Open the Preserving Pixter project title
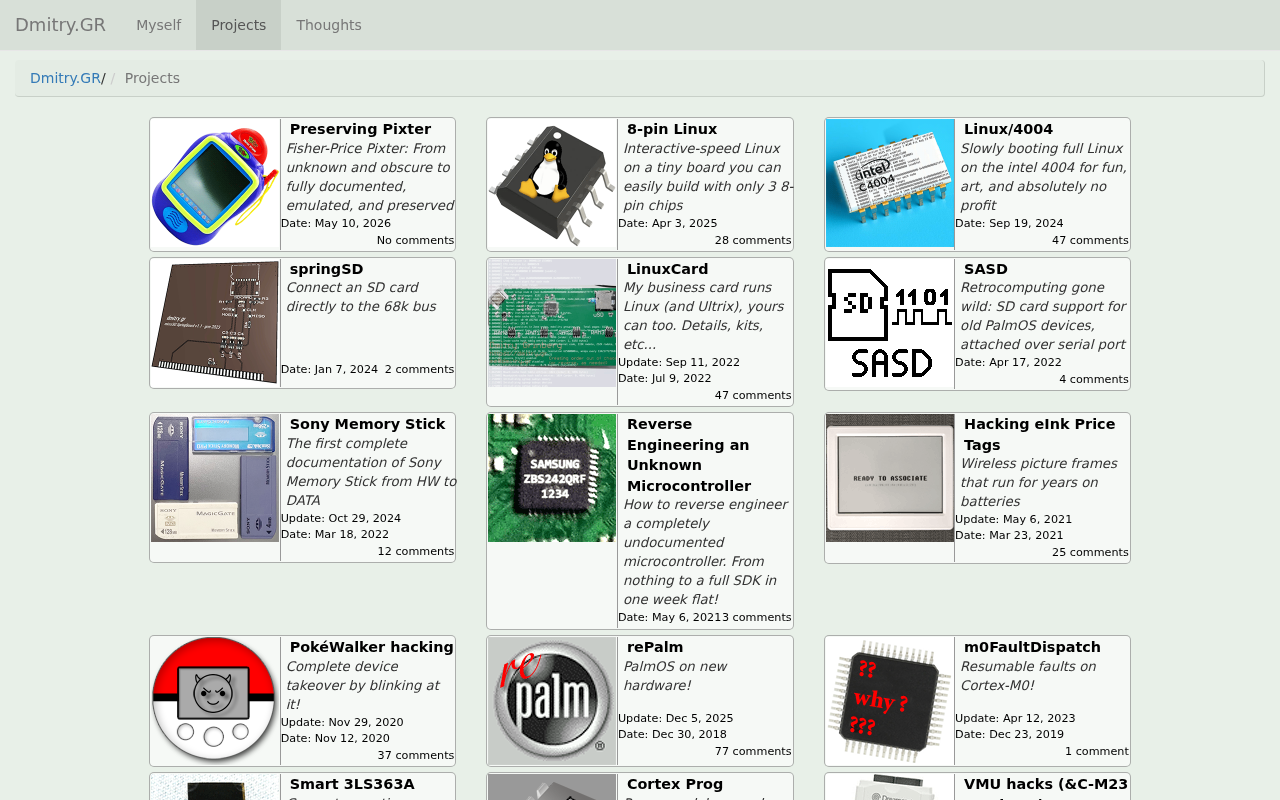The width and height of the screenshot is (1280, 800). coord(360,129)
